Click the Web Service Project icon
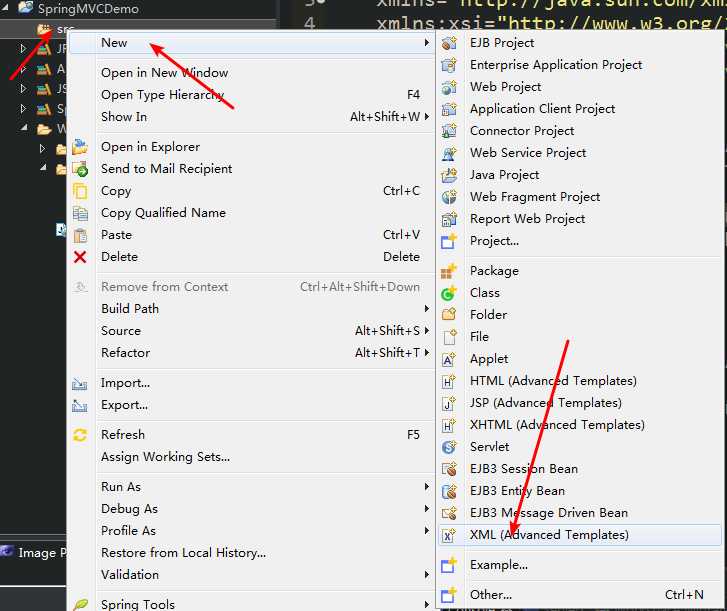This screenshot has width=727, height=611. pyautogui.click(x=449, y=153)
